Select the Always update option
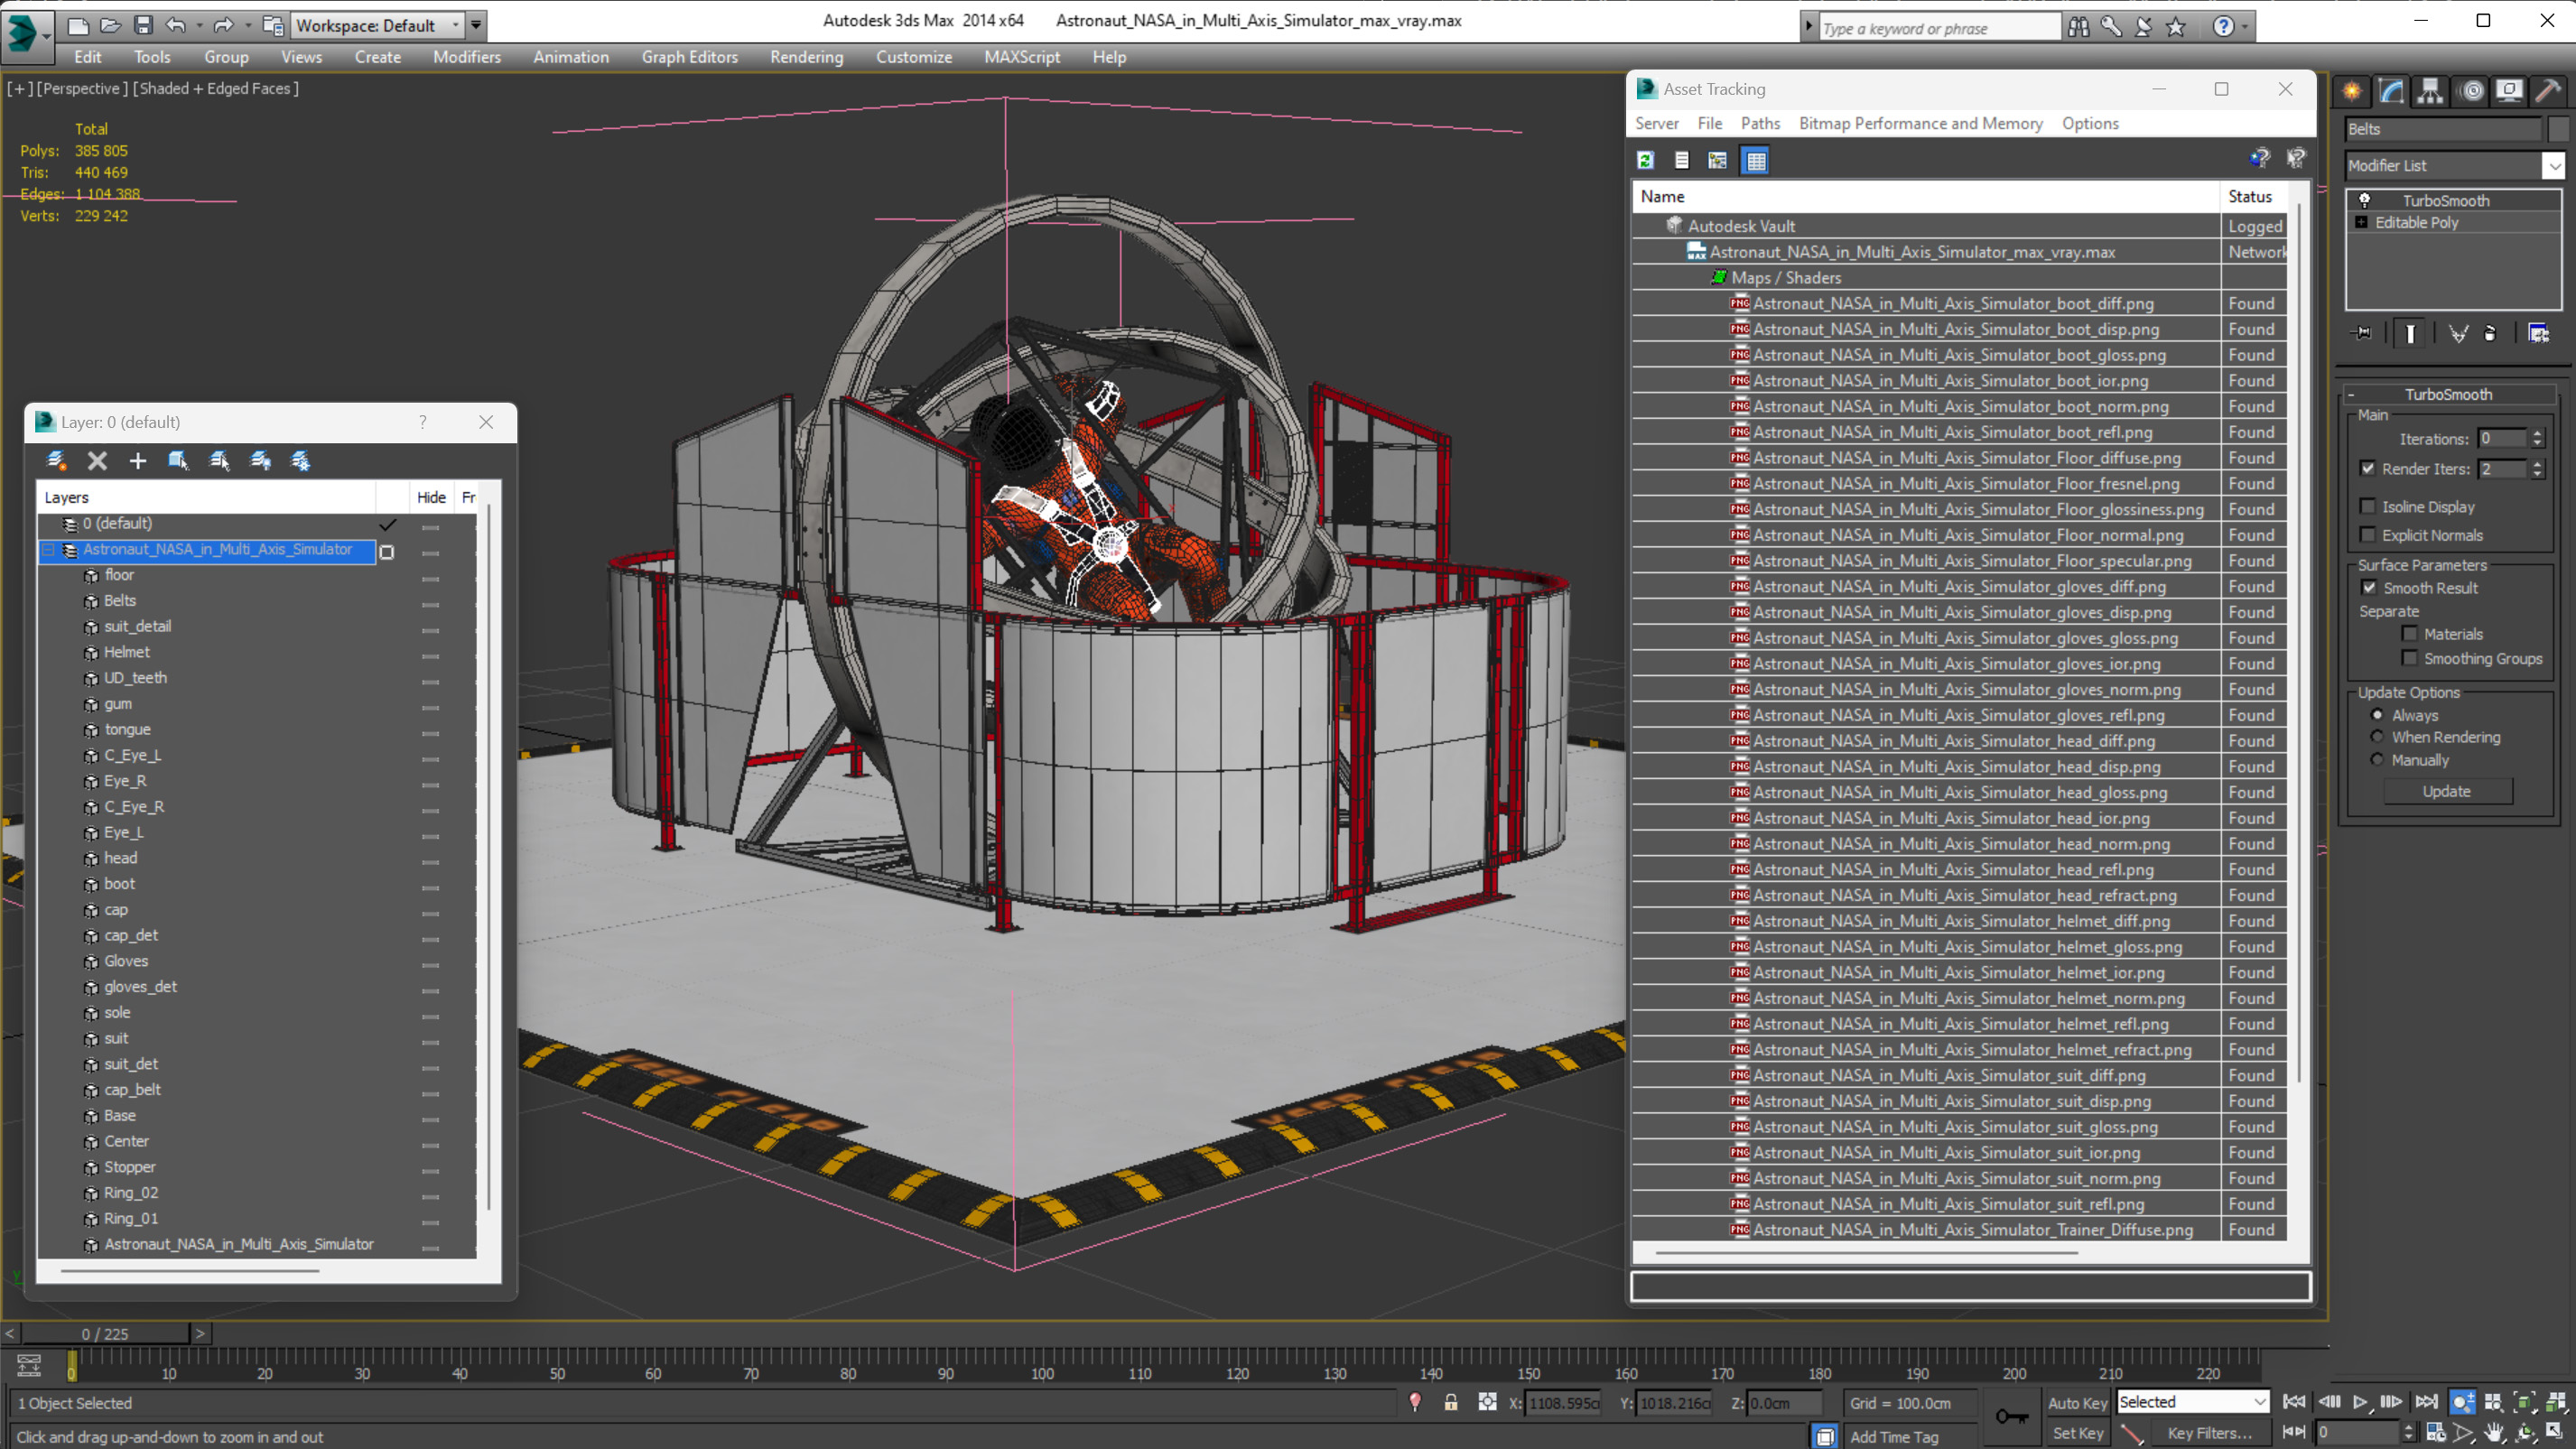Screen dimensions: 2576x1449 [2377, 714]
